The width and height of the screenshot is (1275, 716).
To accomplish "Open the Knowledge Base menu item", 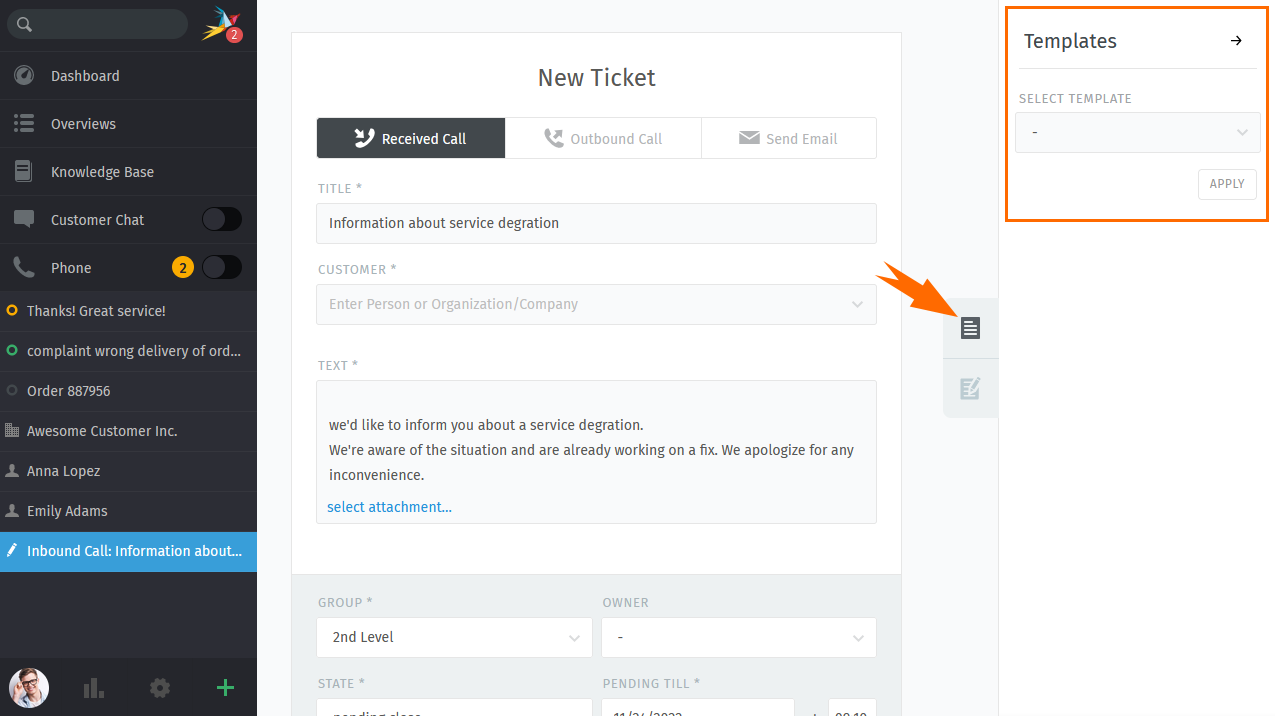I will pos(128,172).
